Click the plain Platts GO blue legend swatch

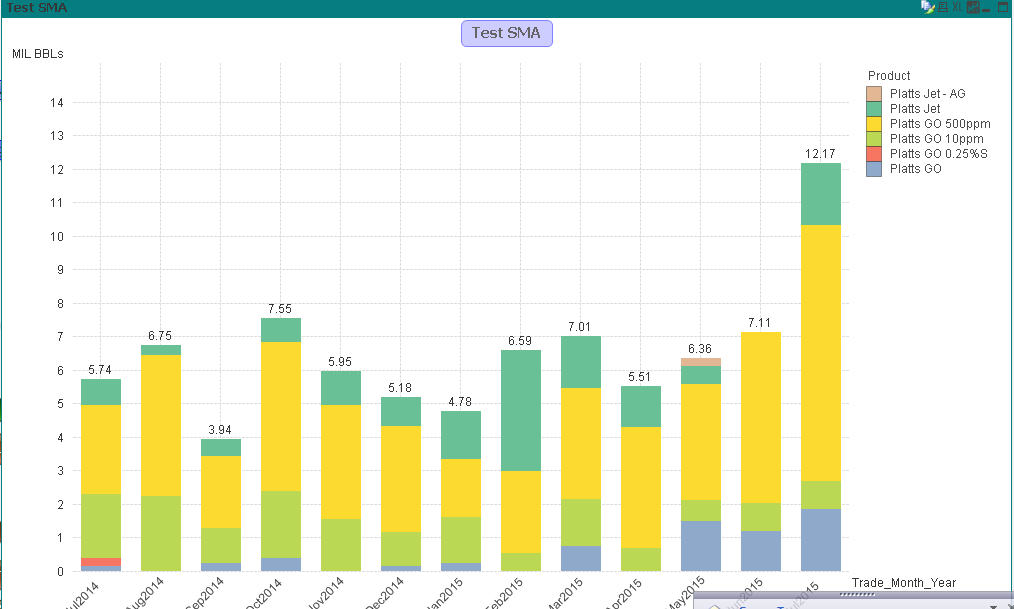874,169
